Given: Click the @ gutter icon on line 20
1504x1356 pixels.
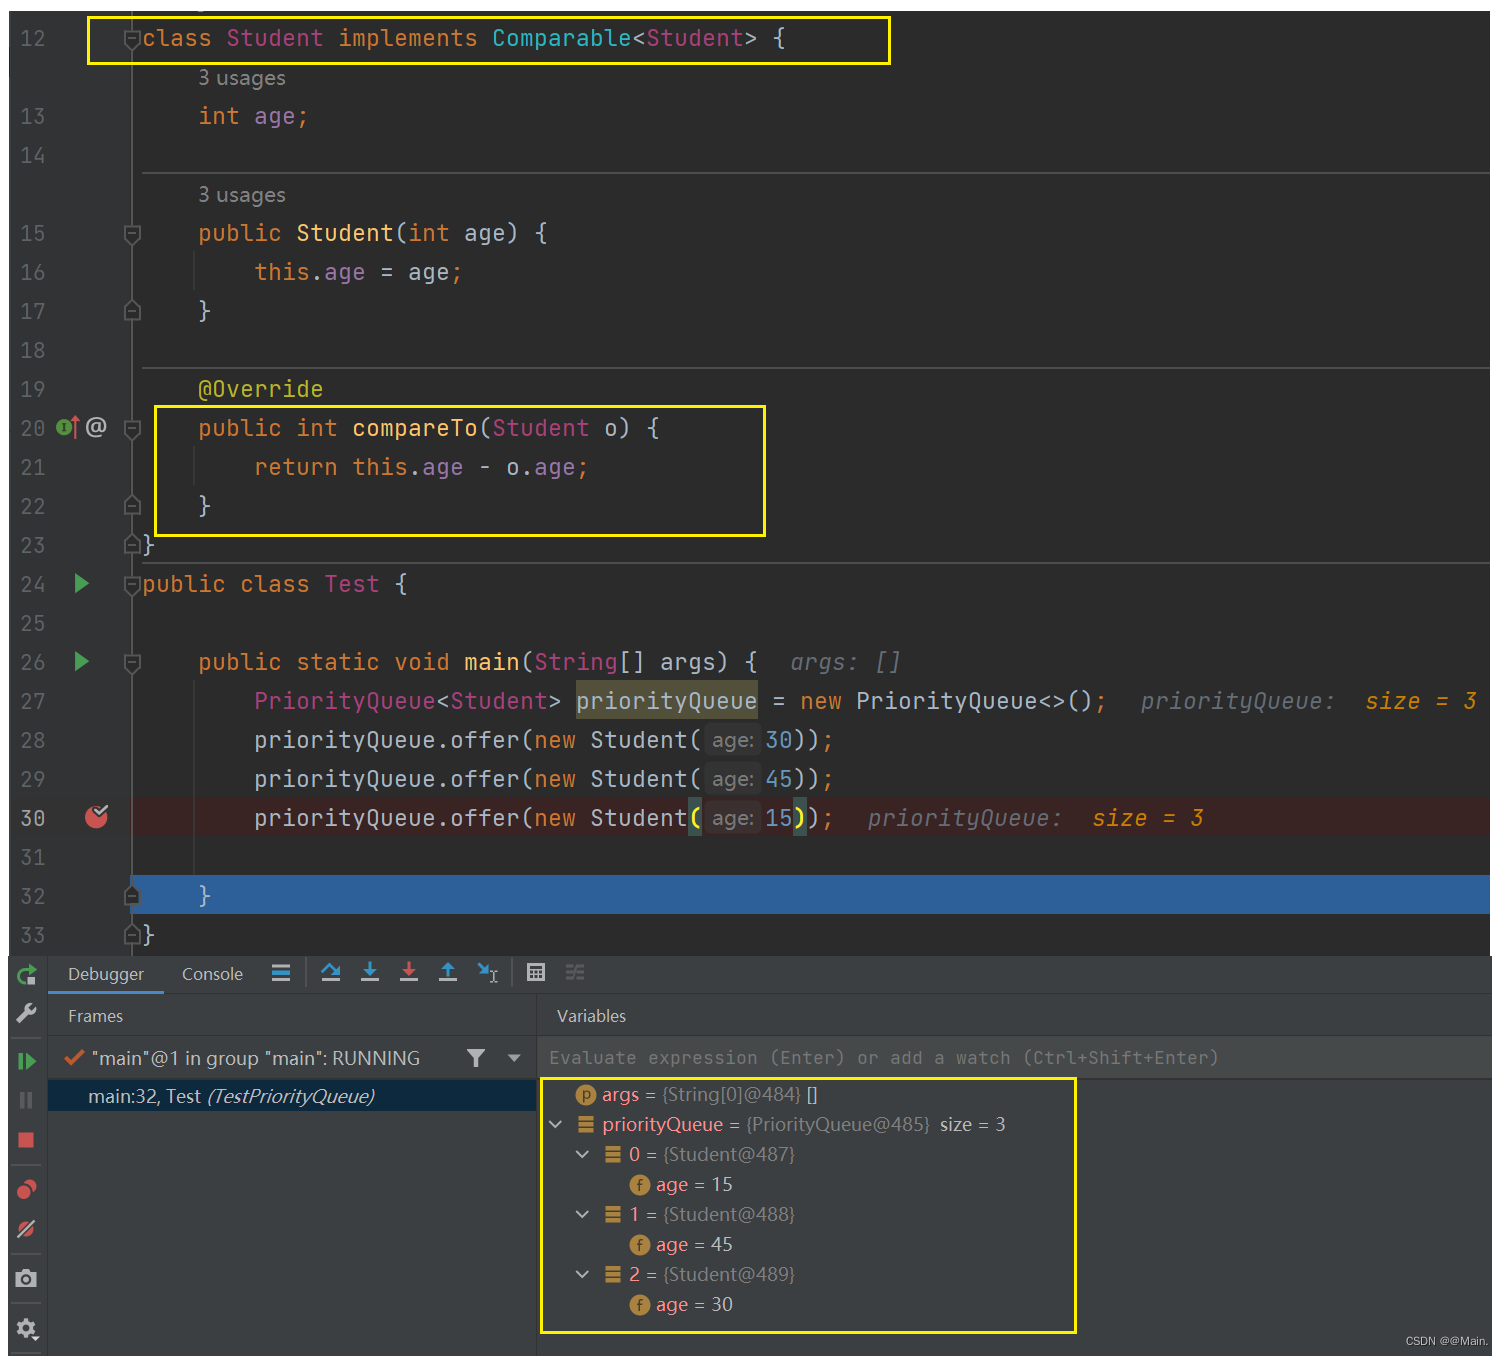Looking at the screenshot, I should pos(96,427).
